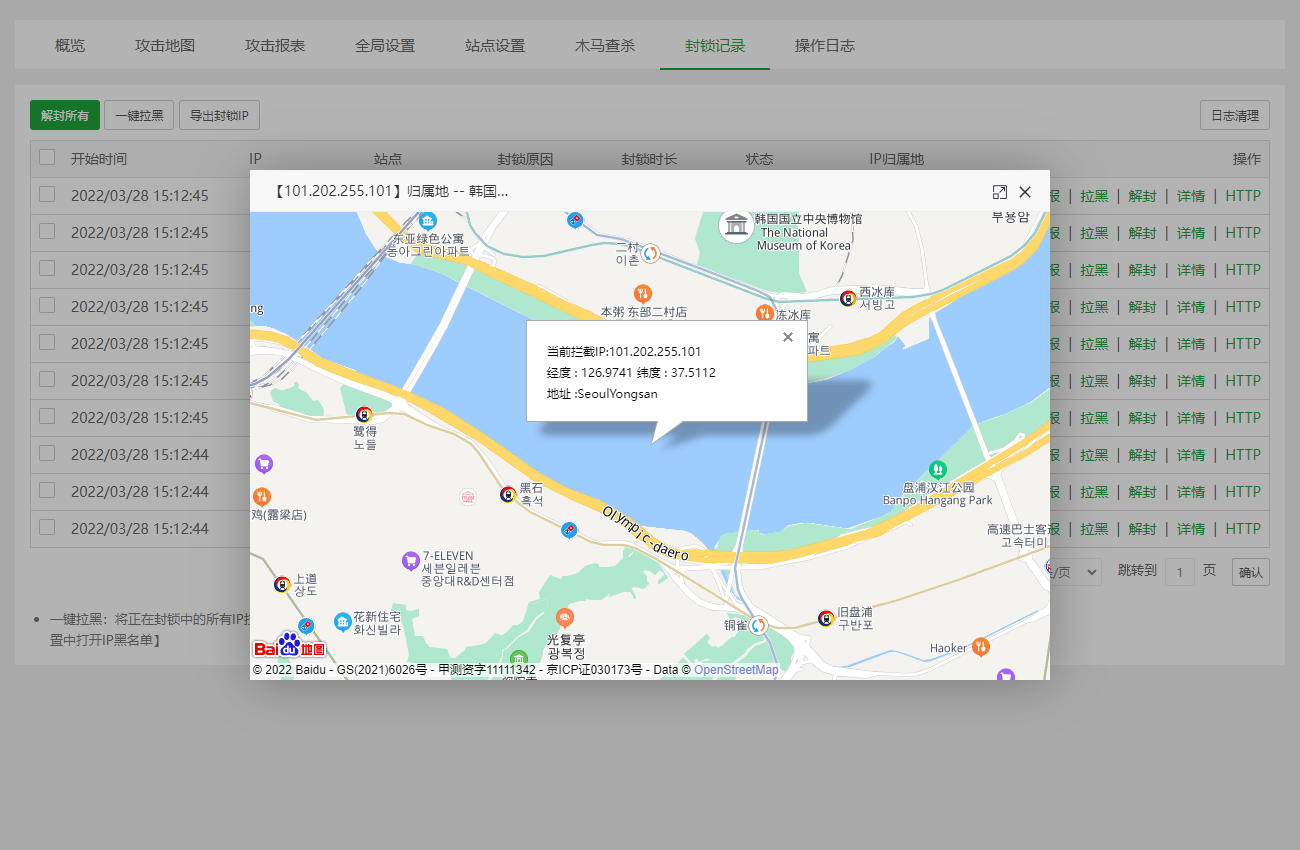
Task: Maximize the IP location map popup
Action: point(999,192)
